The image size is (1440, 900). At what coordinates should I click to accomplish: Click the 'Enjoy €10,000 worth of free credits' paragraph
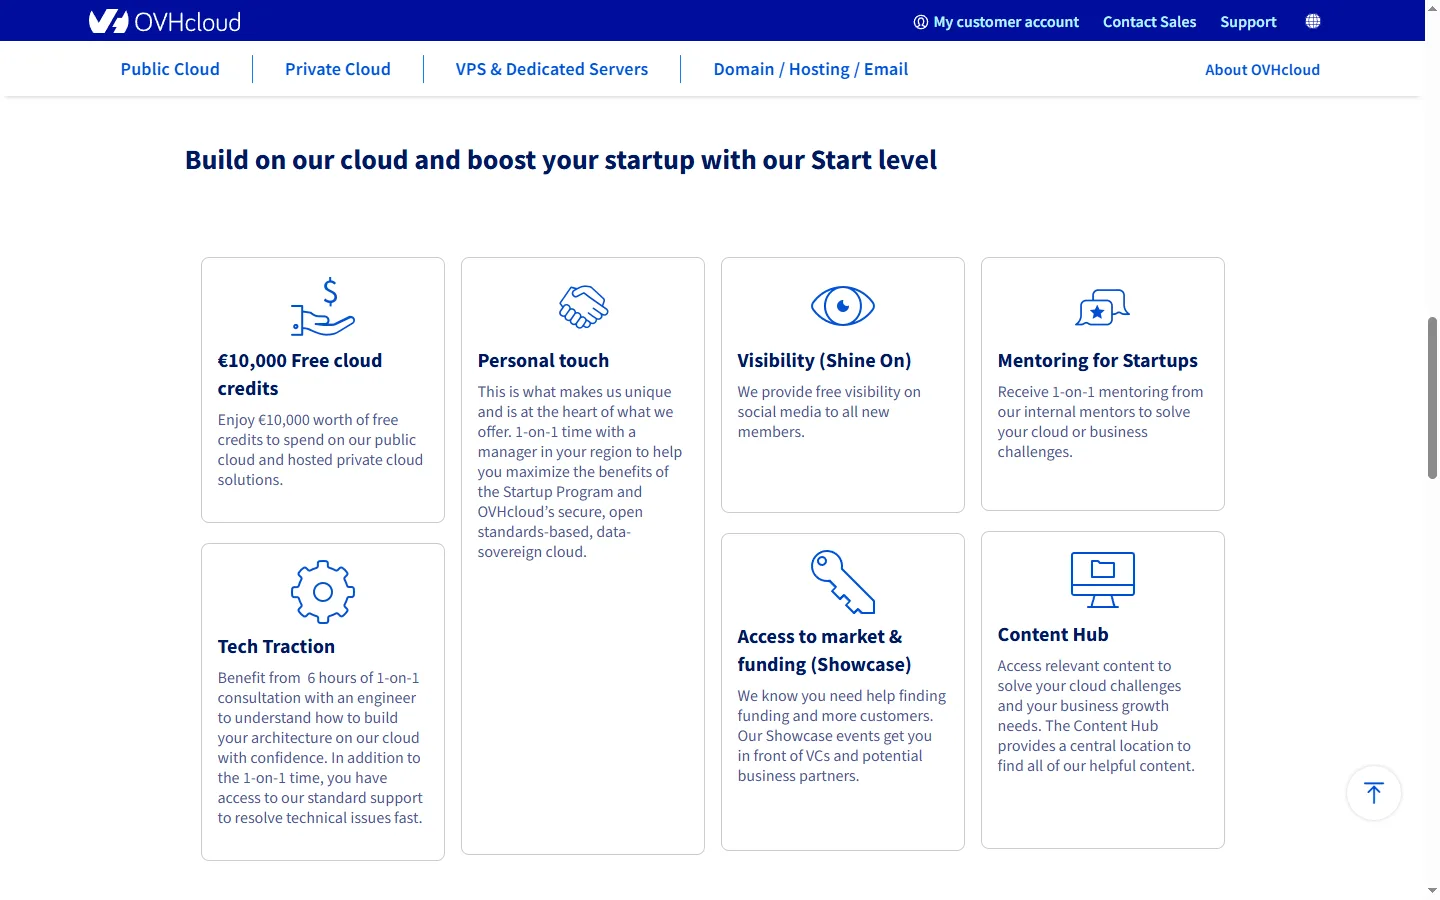pos(320,450)
